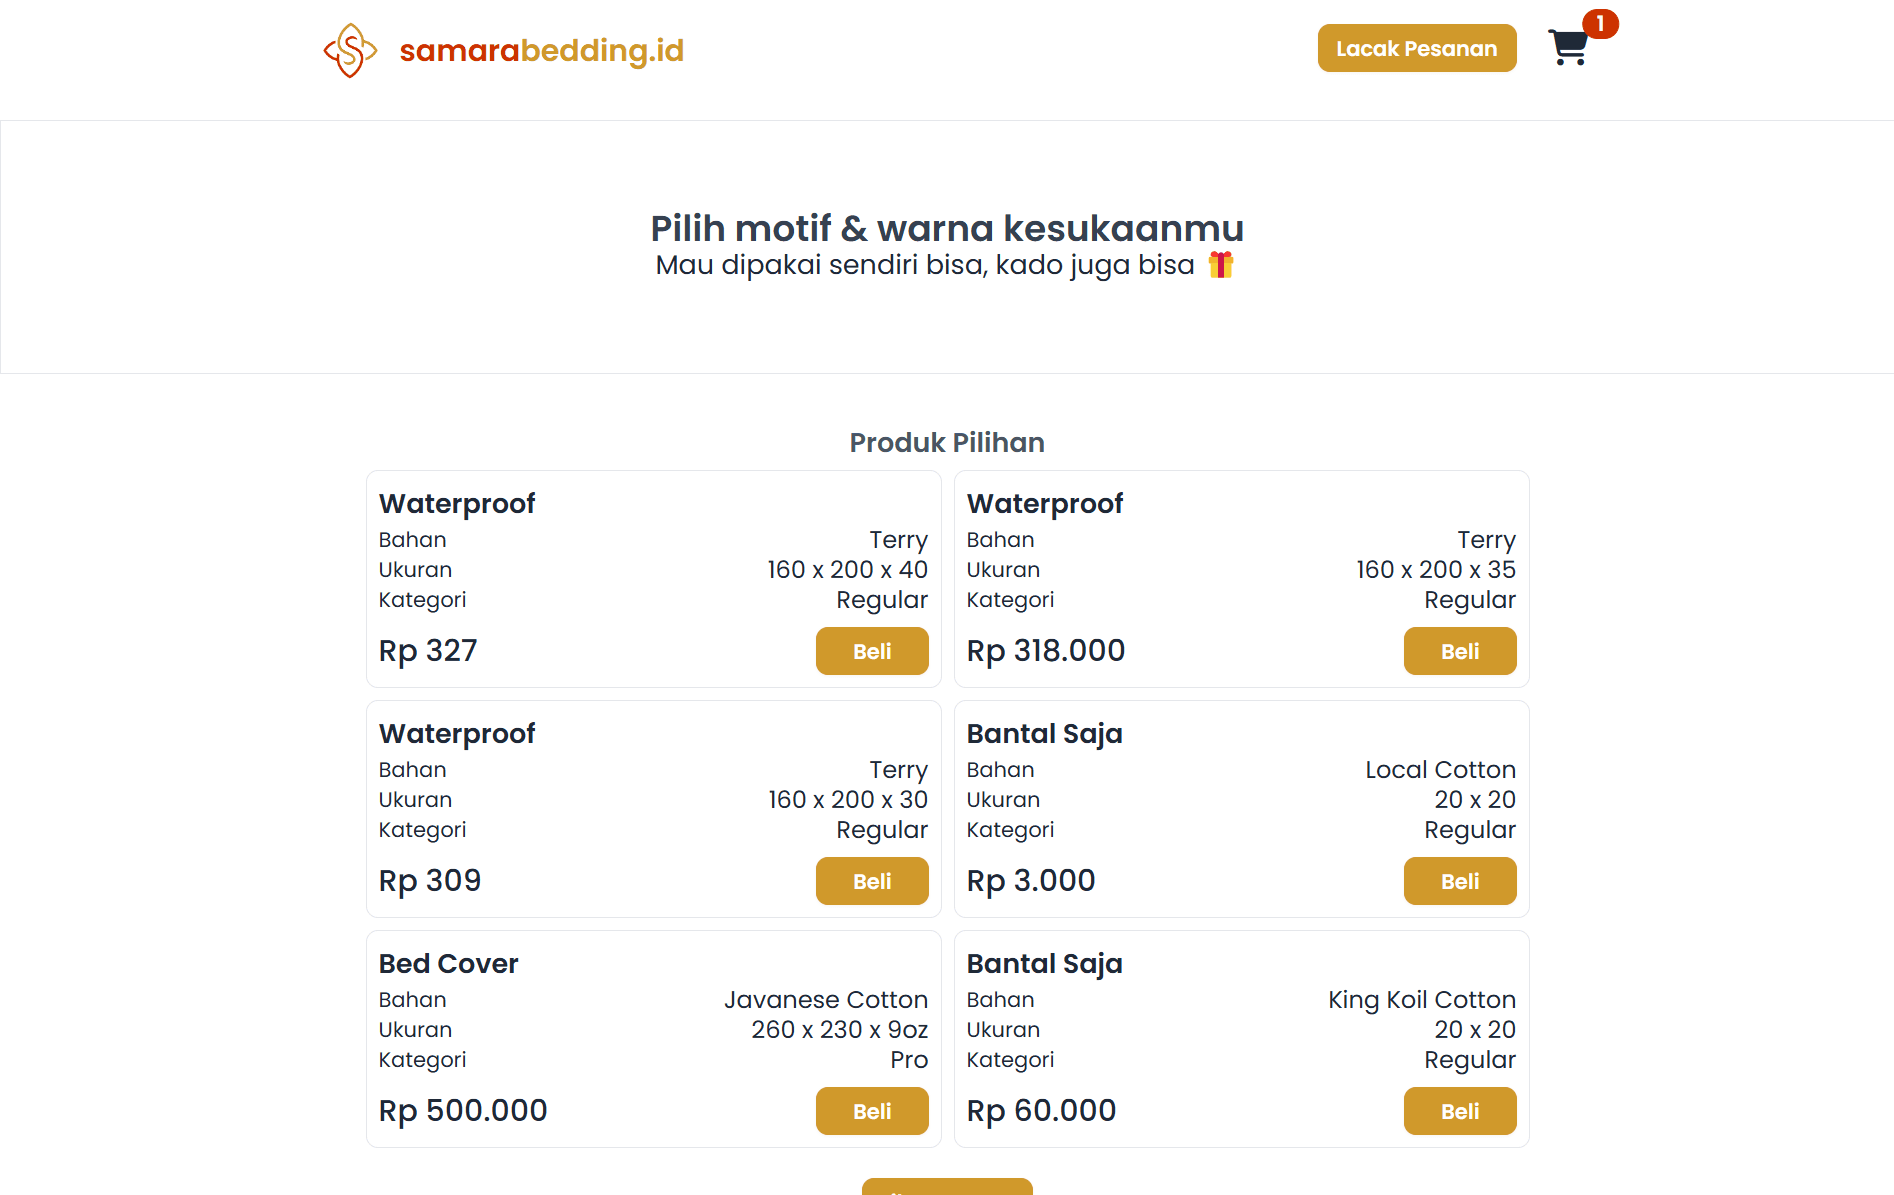Buy the Javanese Cotton Bed Cover
The width and height of the screenshot is (1894, 1195).
tap(872, 1111)
